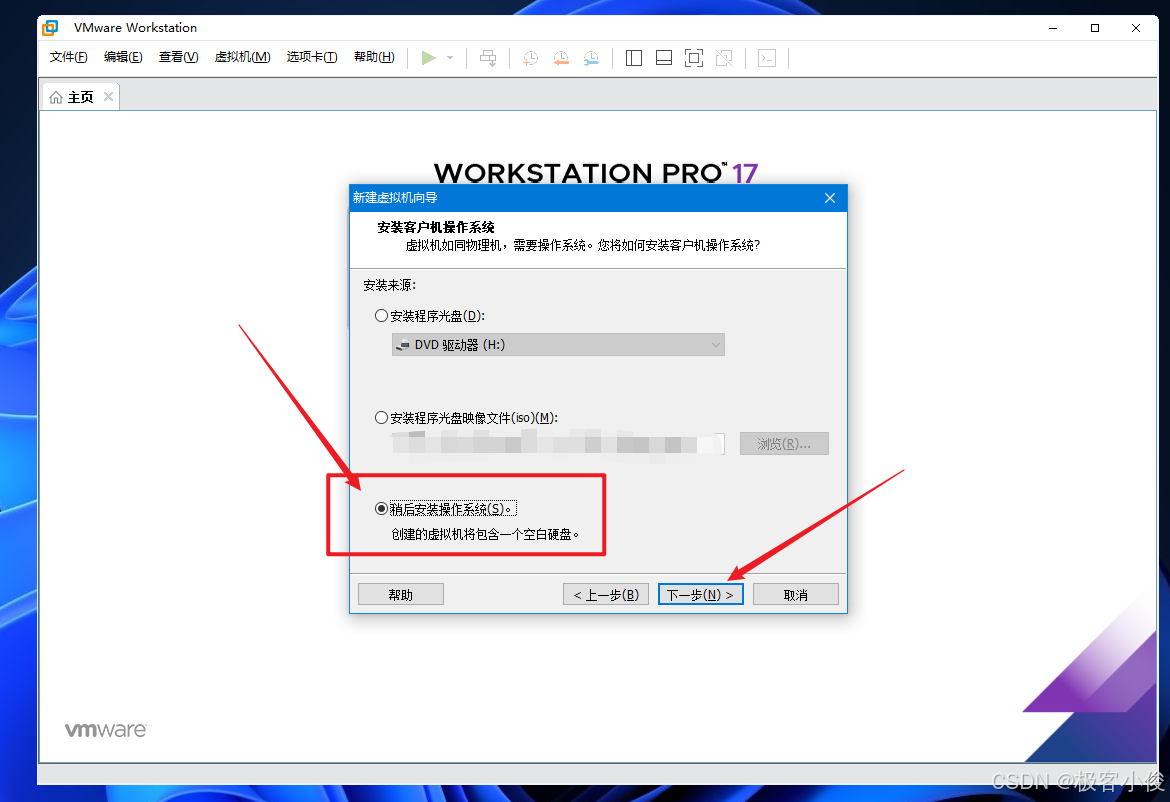Click the 浏览(R)... button
The image size is (1170, 802).
784,444
